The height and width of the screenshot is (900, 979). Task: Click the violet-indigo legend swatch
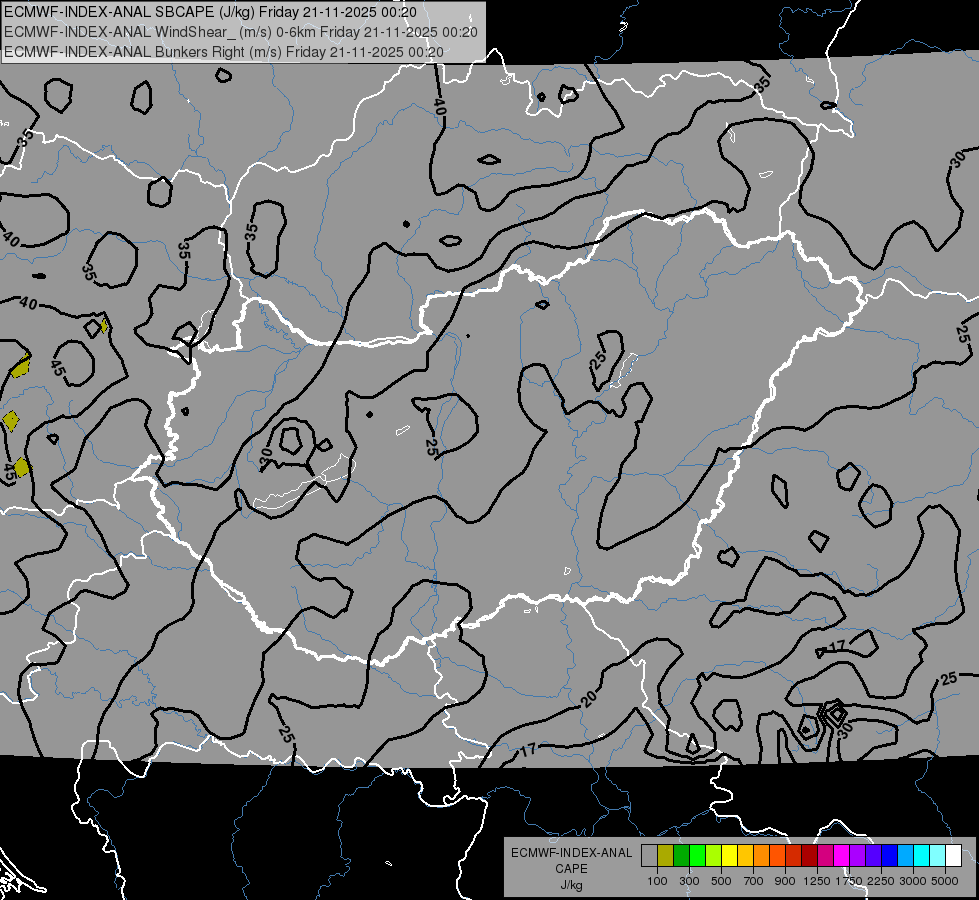coord(873,856)
